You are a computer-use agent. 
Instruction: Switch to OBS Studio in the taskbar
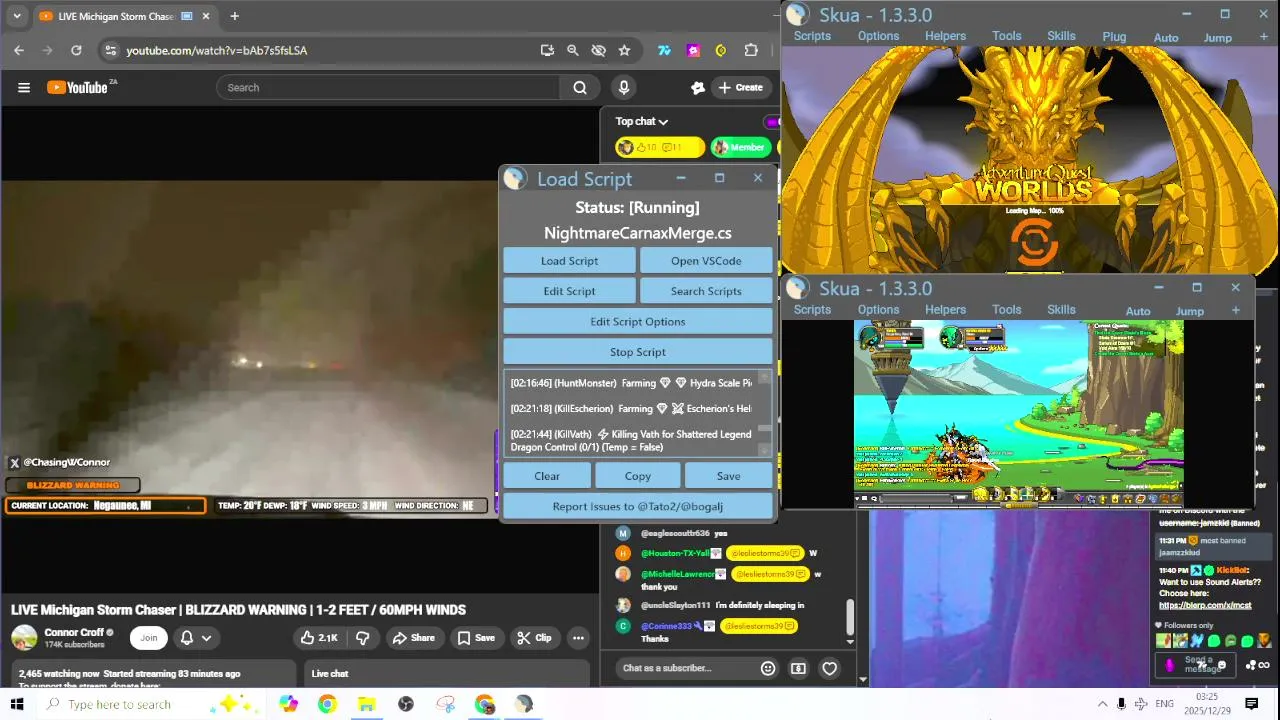[x=405, y=704]
